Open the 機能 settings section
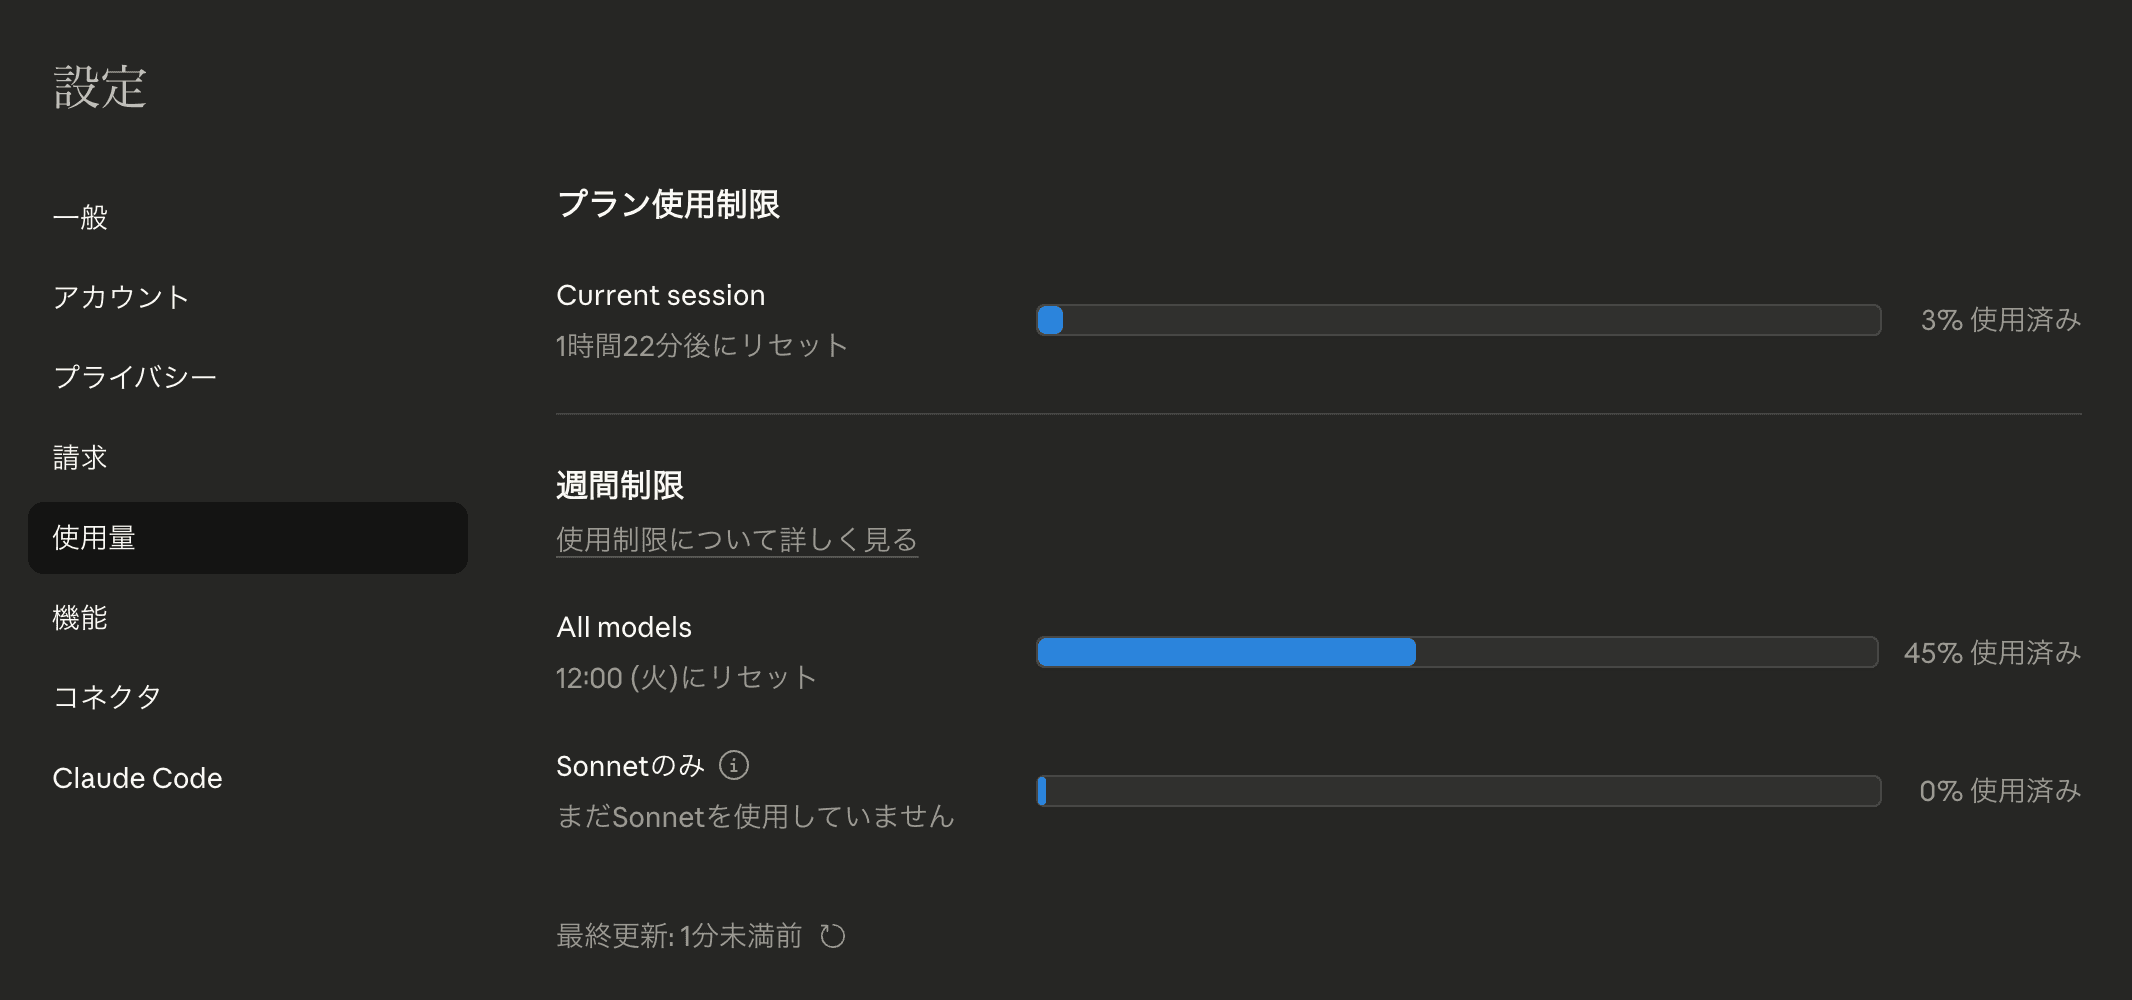The width and height of the screenshot is (2132, 1000). click(80, 617)
